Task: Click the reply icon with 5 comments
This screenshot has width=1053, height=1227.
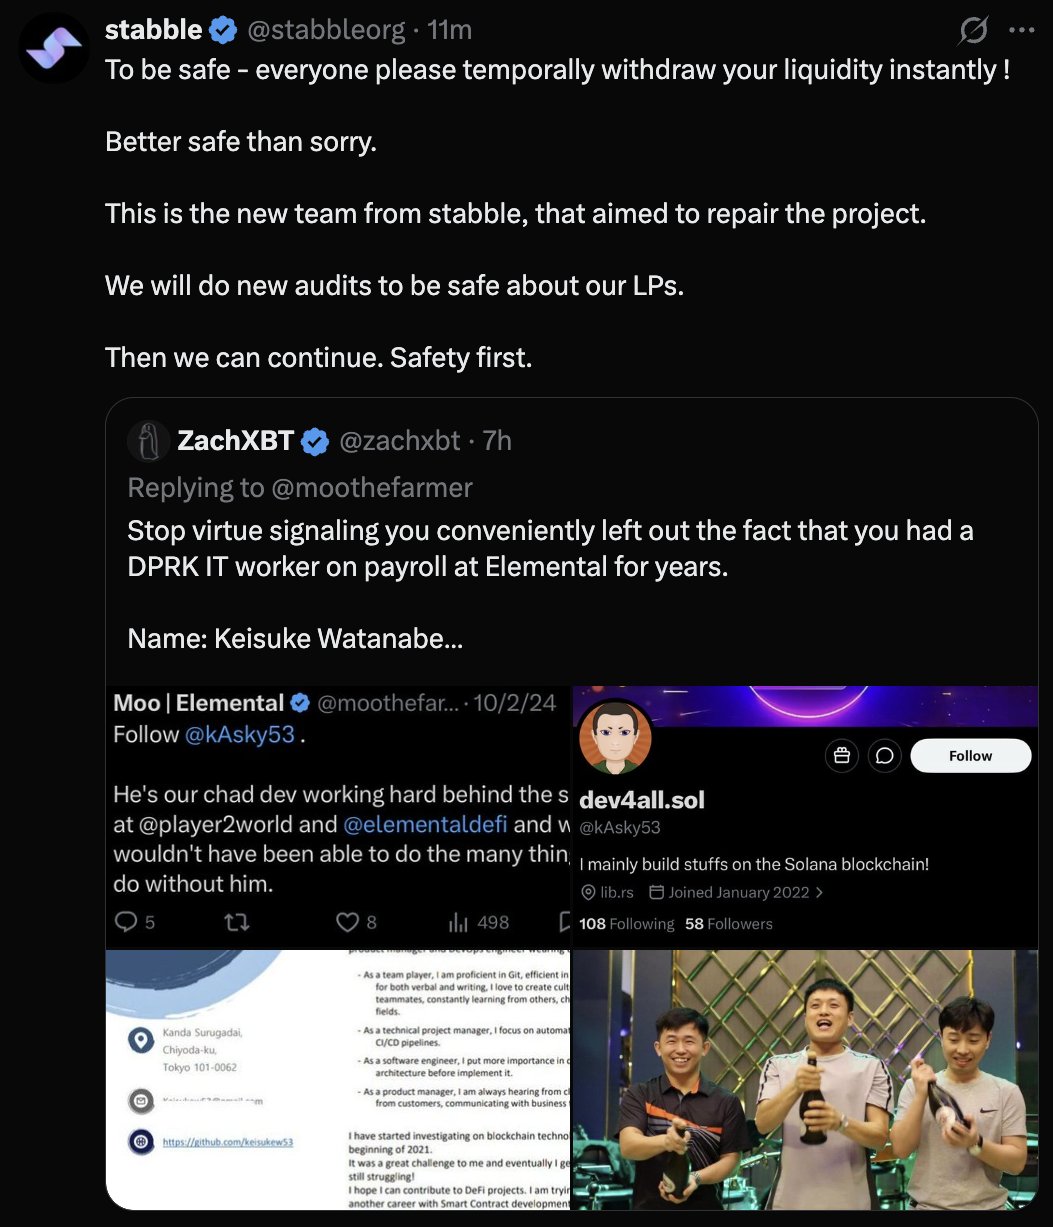Action: 126,922
